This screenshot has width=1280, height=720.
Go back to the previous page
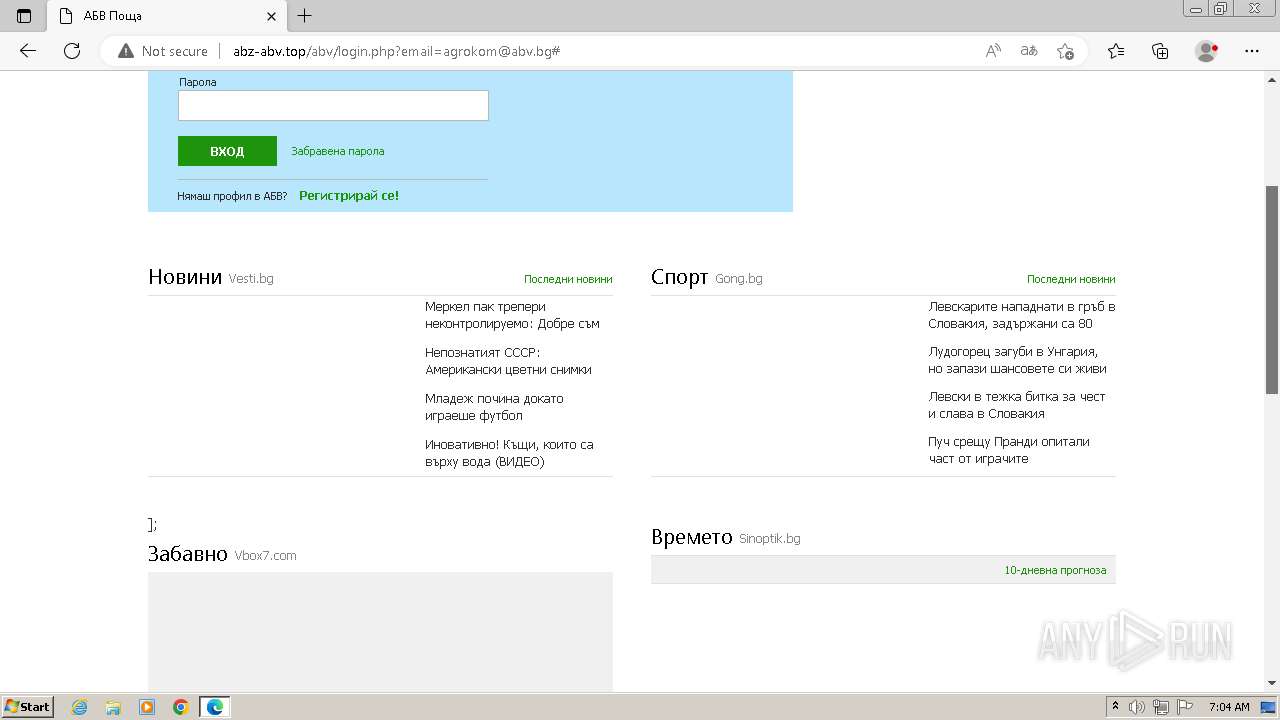tap(28, 51)
